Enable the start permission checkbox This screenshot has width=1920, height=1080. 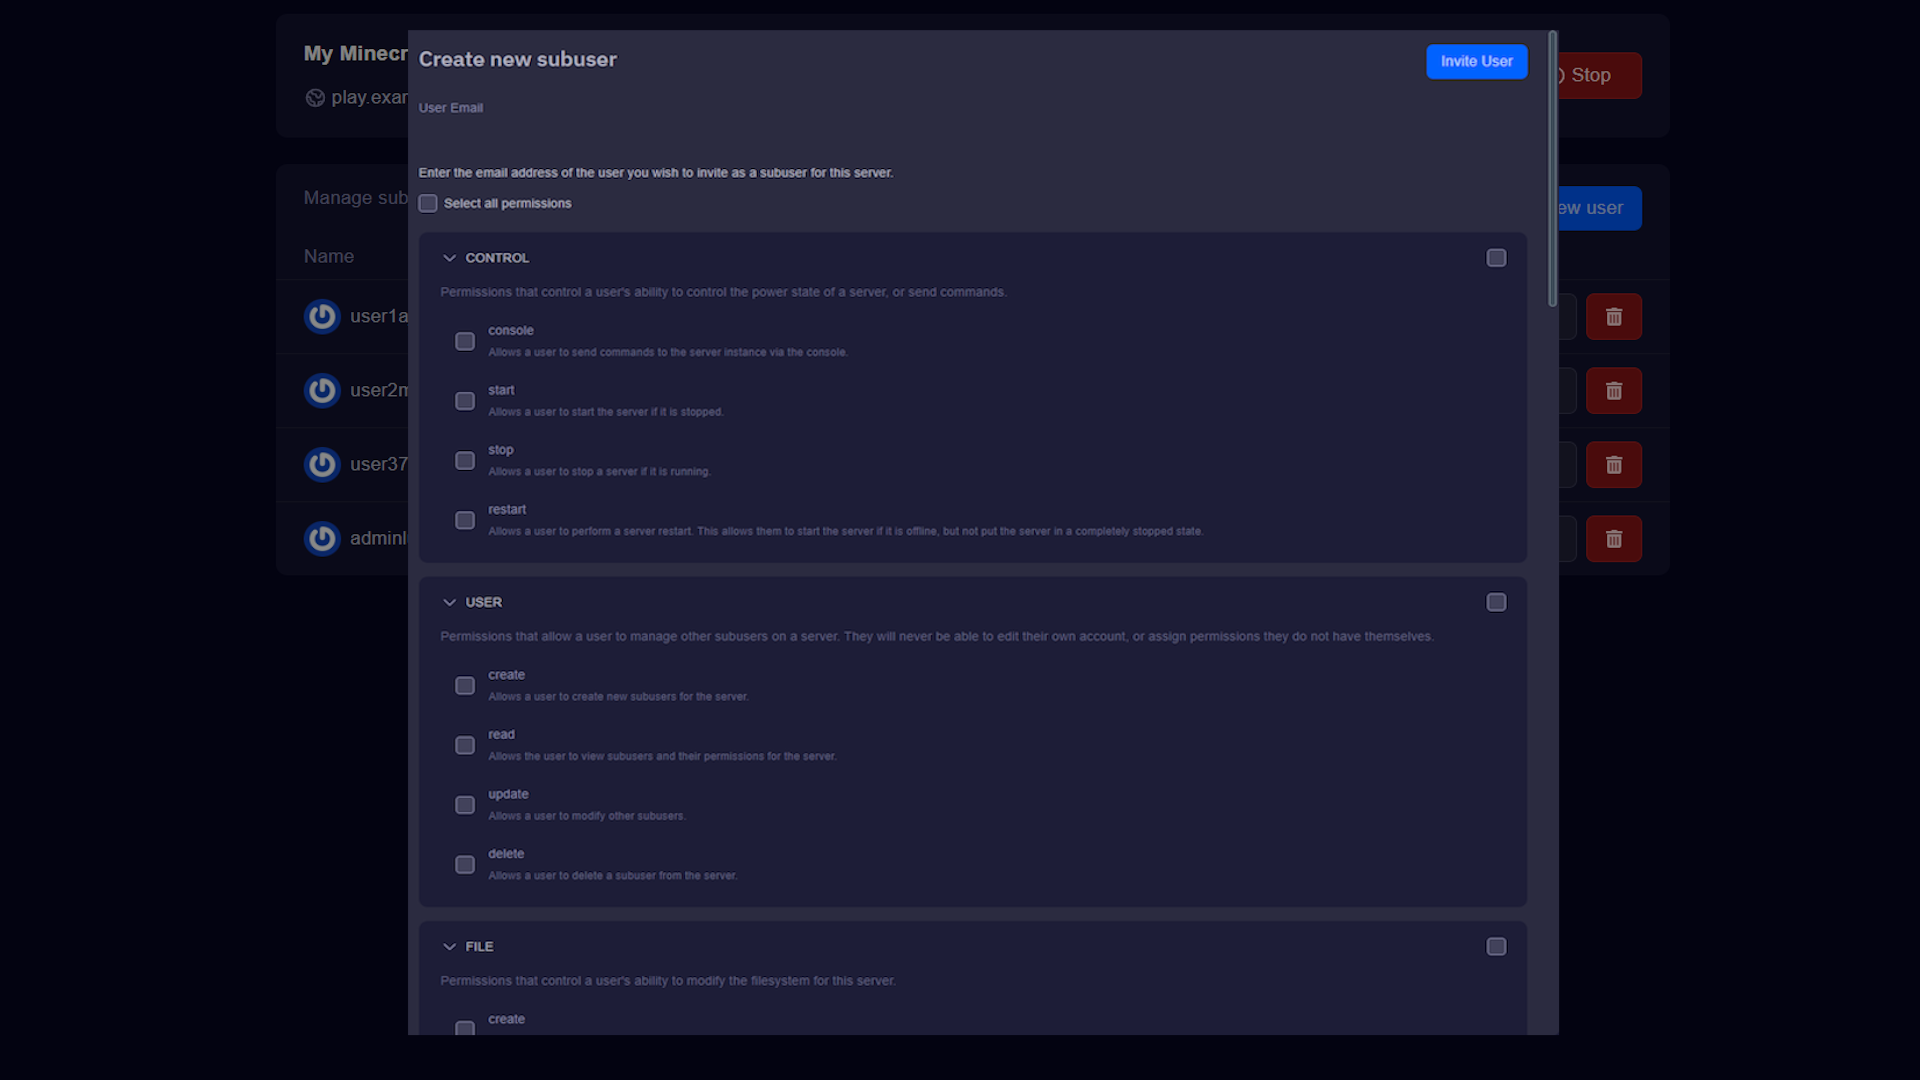(465, 401)
